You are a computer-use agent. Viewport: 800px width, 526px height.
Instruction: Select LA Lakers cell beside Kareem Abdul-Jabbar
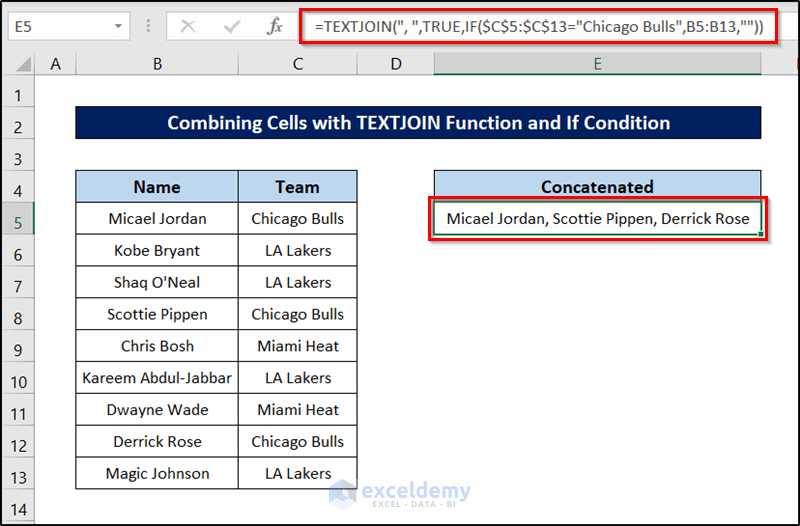coord(297,378)
